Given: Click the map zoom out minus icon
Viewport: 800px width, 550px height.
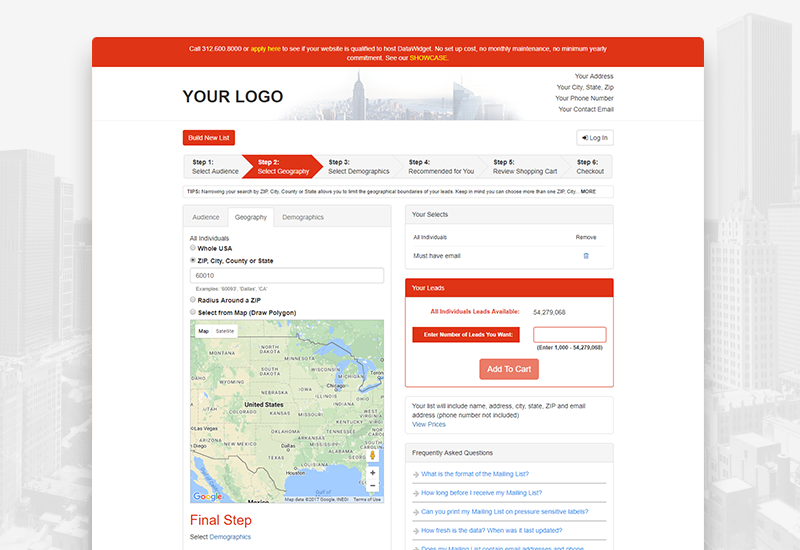Looking at the screenshot, I should pos(372,486).
